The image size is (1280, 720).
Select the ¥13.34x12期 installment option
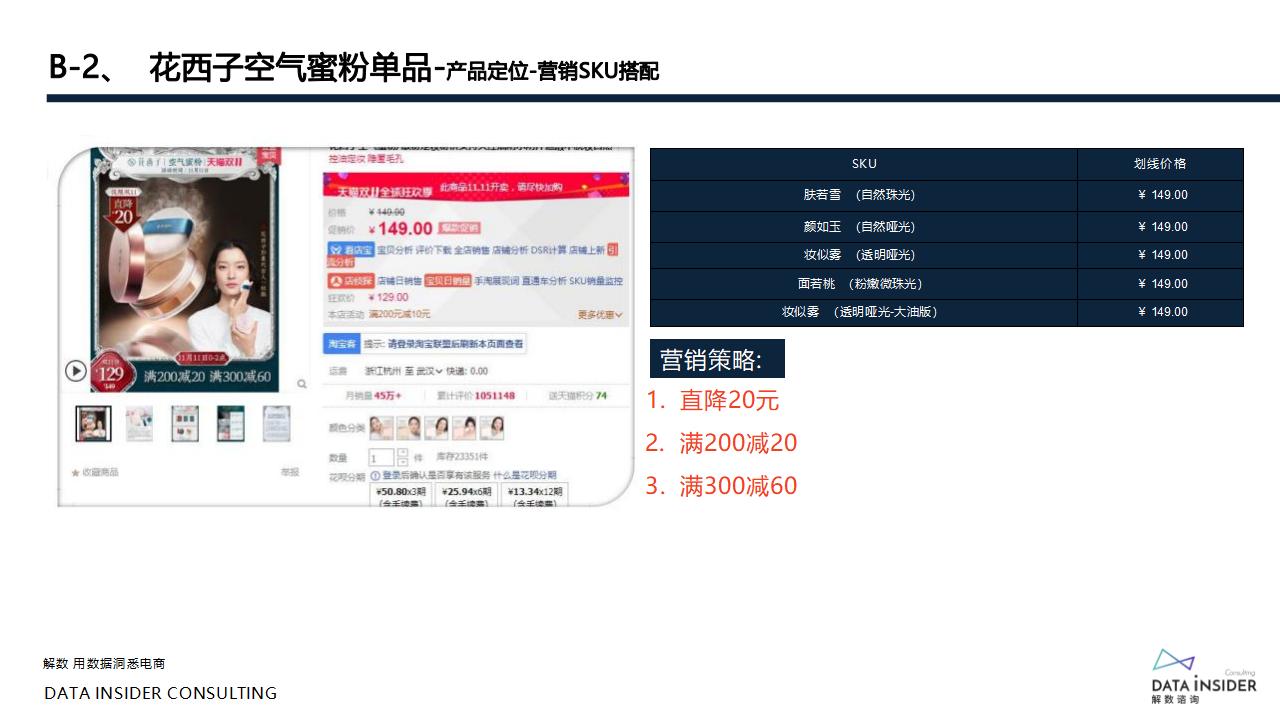coord(534,495)
